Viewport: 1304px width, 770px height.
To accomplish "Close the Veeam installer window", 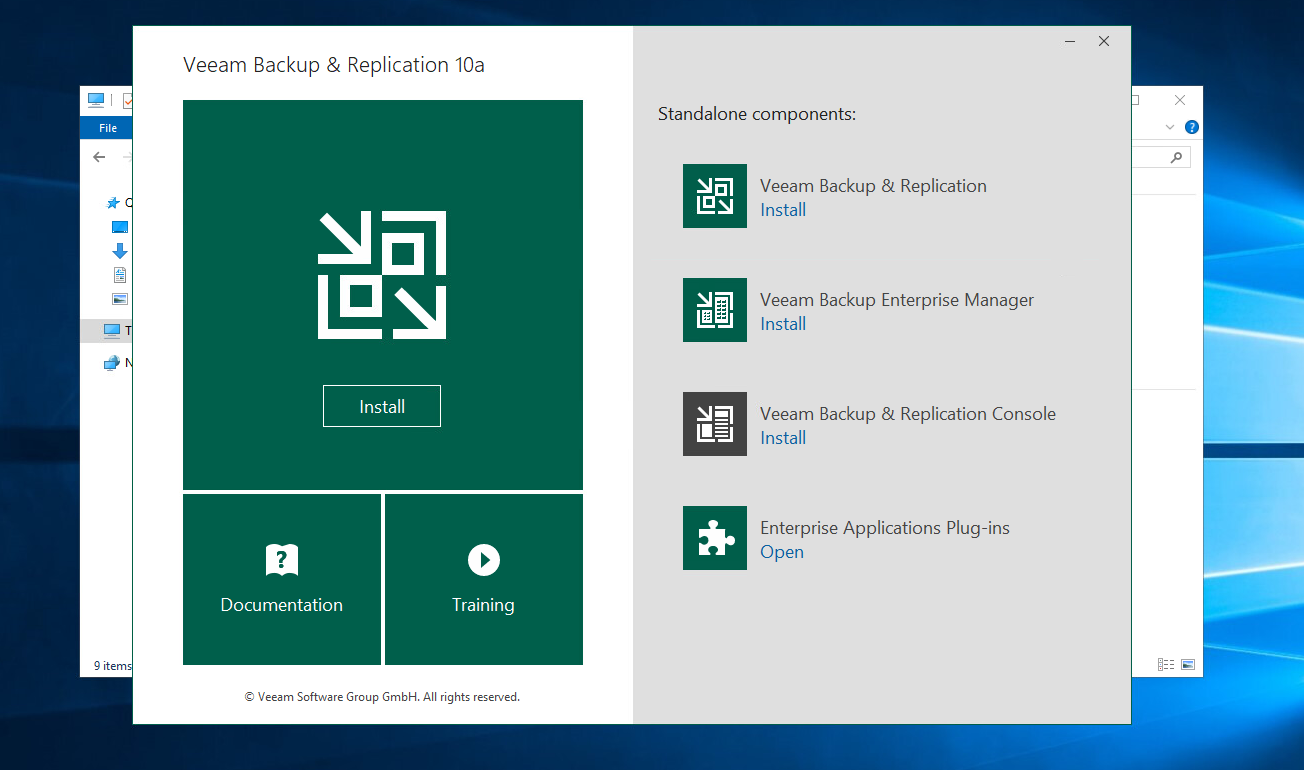I will point(1104,42).
